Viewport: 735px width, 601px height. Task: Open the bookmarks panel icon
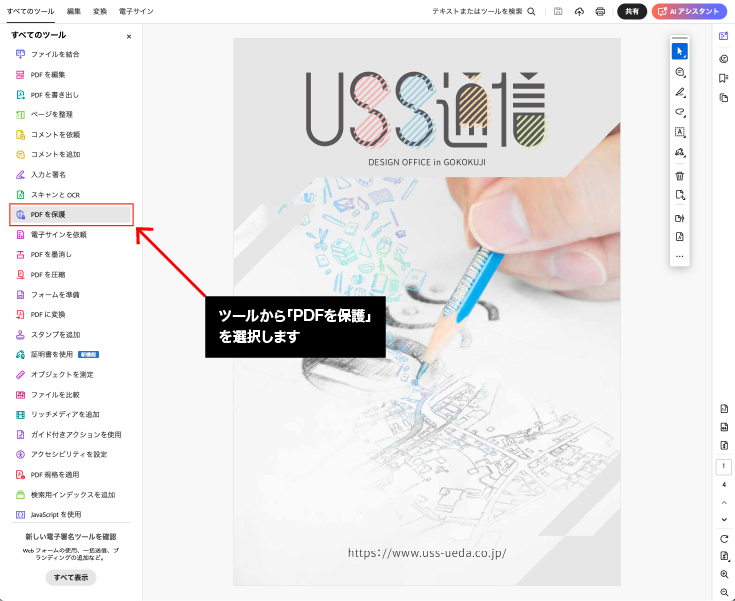724,78
